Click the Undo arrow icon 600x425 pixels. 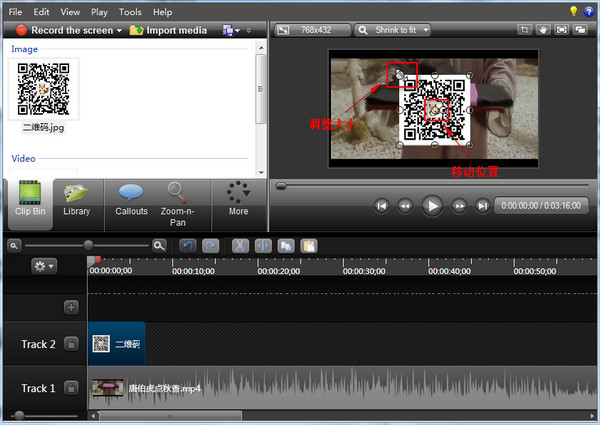point(188,246)
